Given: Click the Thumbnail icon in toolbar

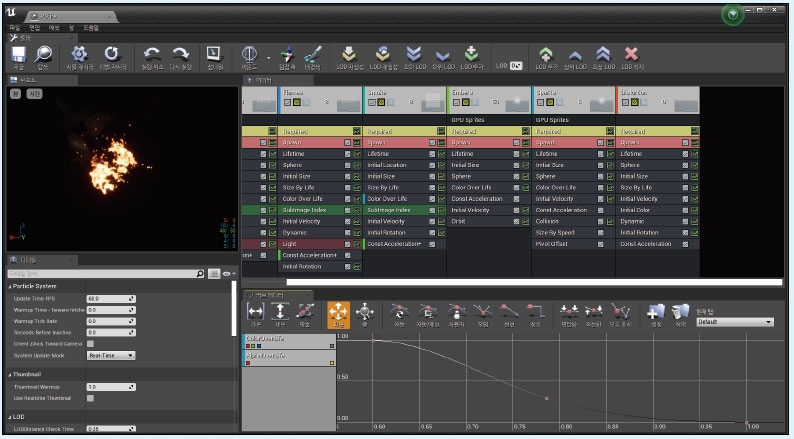Looking at the screenshot, I should (214, 54).
